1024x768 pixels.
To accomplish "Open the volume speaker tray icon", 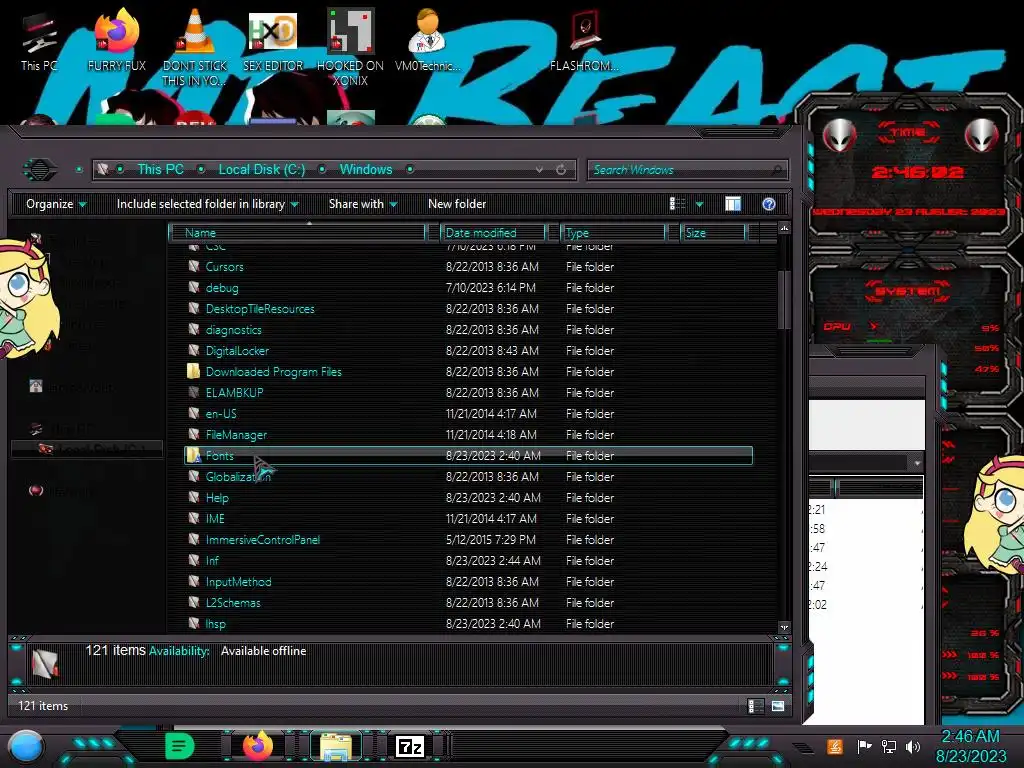I will point(913,746).
